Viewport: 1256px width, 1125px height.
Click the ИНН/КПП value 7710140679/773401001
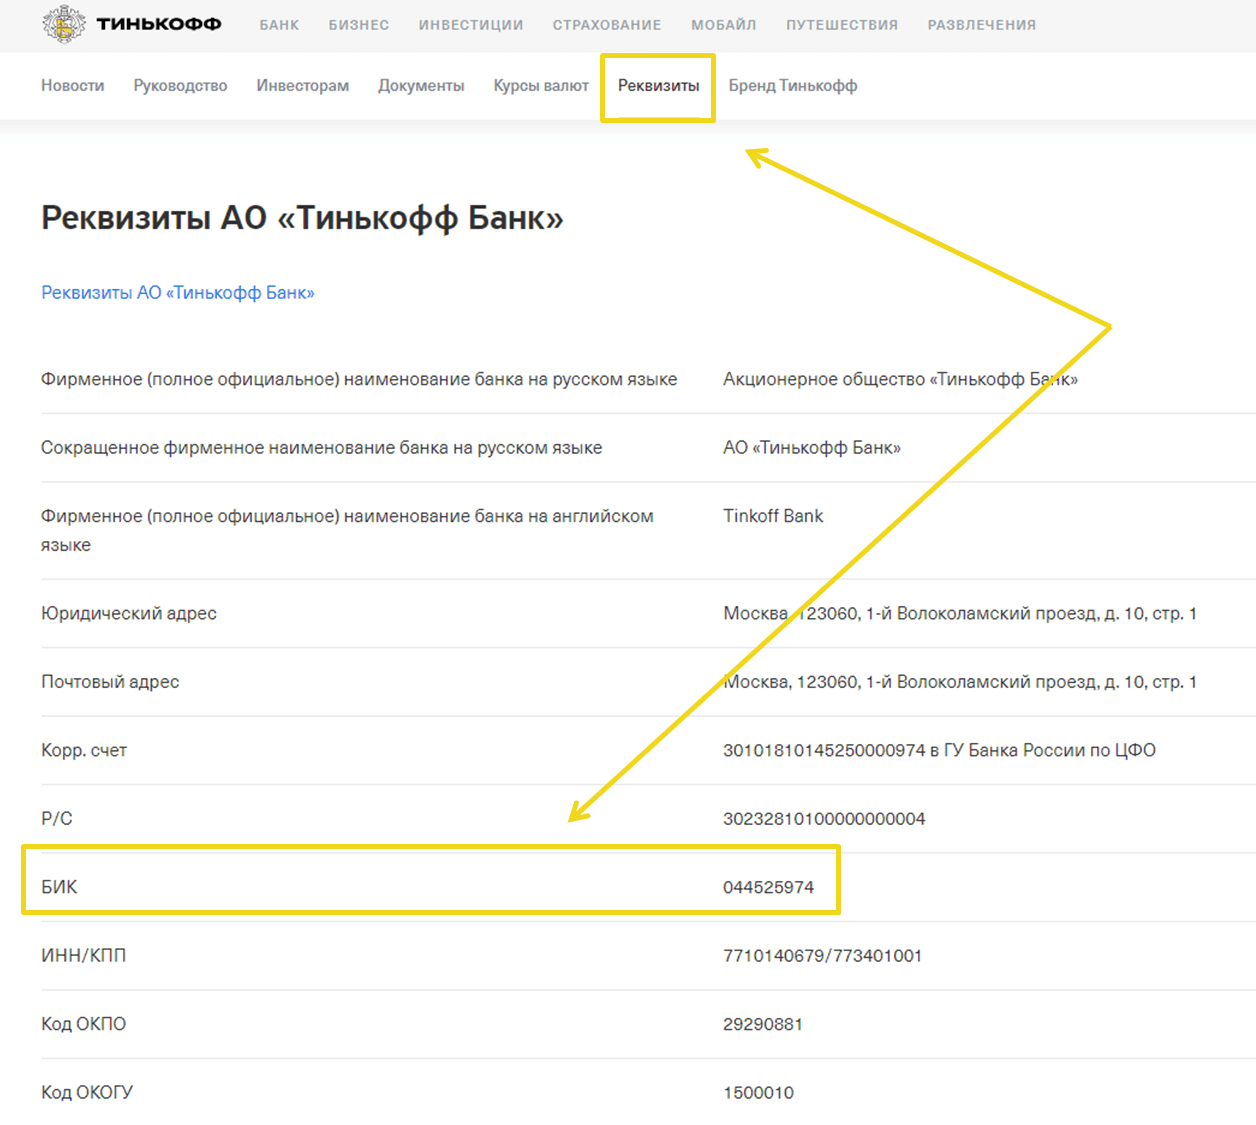coord(822,956)
